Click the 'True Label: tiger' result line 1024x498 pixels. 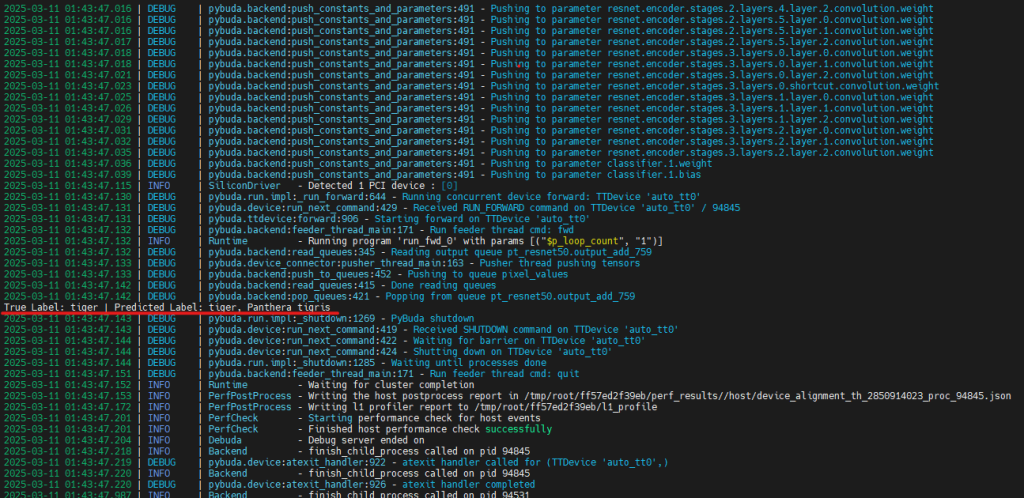pos(167,307)
